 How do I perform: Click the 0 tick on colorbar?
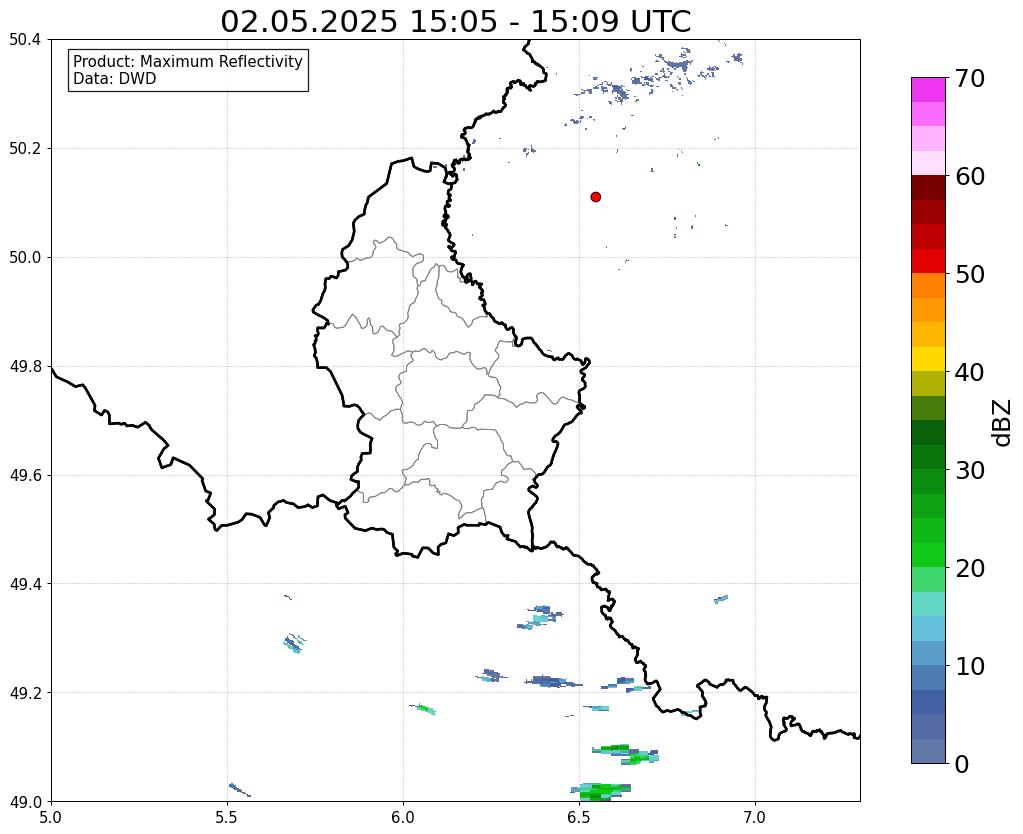click(962, 764)
